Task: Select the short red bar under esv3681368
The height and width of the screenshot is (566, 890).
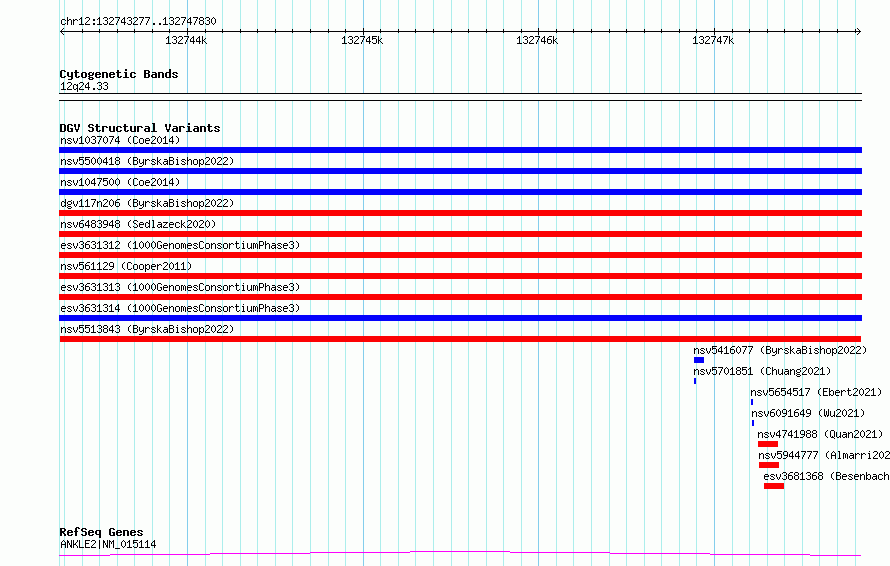Action: click(774, 486)
